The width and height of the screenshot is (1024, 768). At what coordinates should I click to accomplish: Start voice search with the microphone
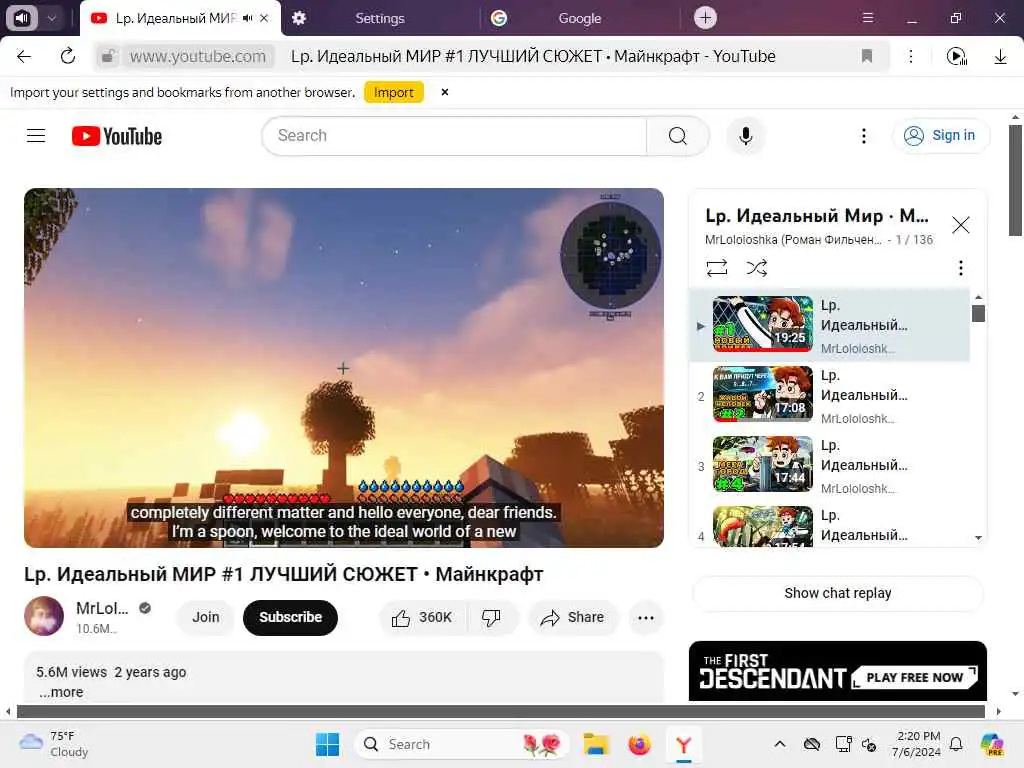click(745, 136)
